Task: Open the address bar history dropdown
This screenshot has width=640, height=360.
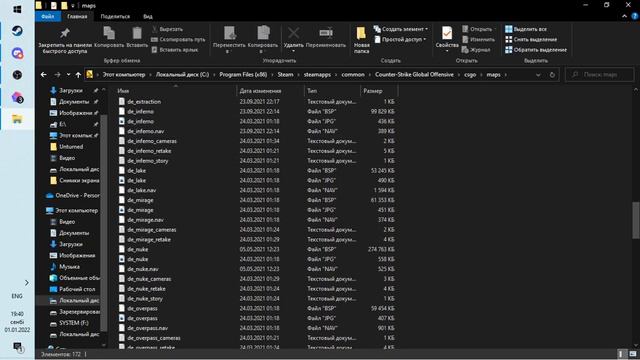Action: coord(538,75)
